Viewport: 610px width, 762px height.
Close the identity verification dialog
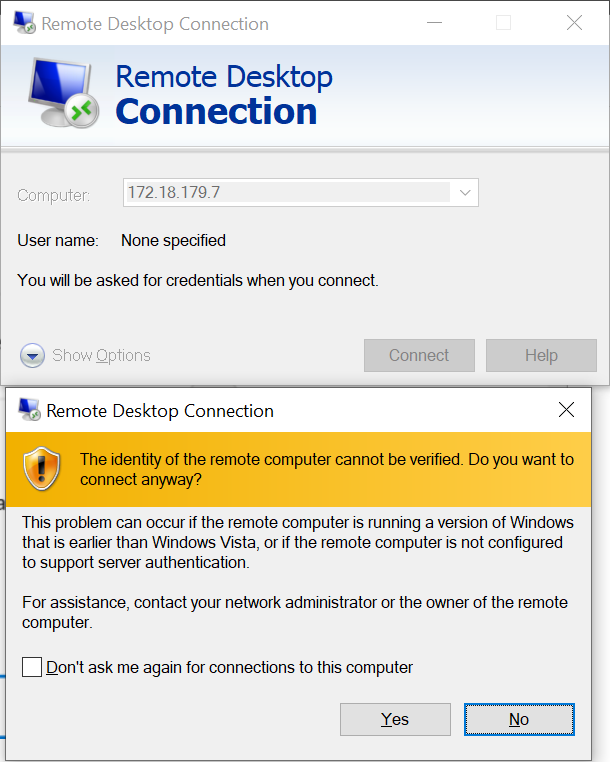[566, 410]
